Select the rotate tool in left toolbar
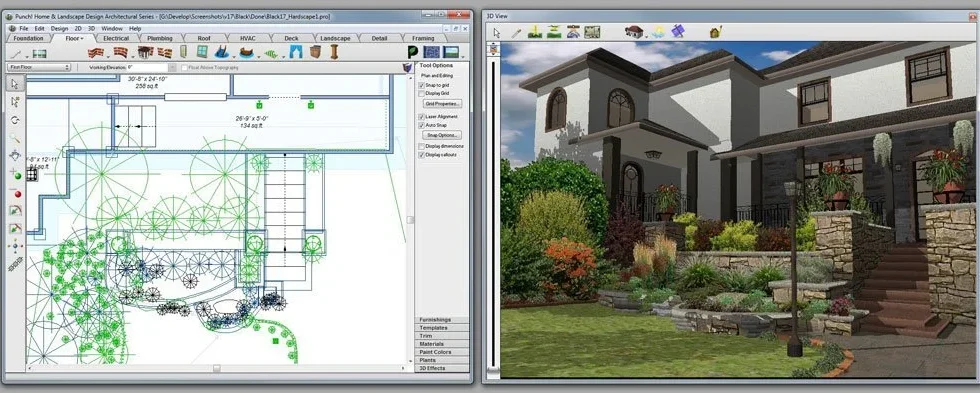The image size is (980, 393). (x=15, y=120)
